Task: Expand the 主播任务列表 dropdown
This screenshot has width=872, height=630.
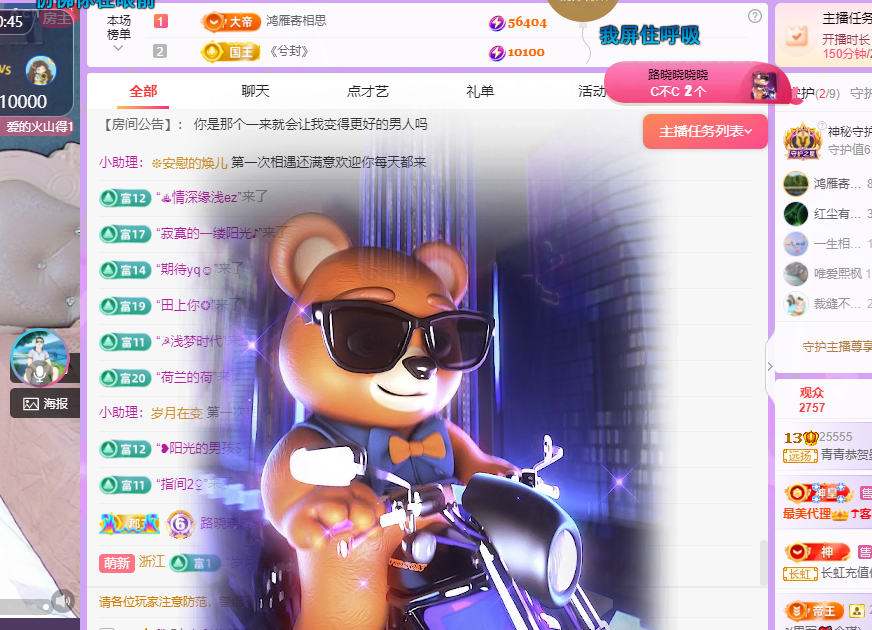Action: coord(705,131)
